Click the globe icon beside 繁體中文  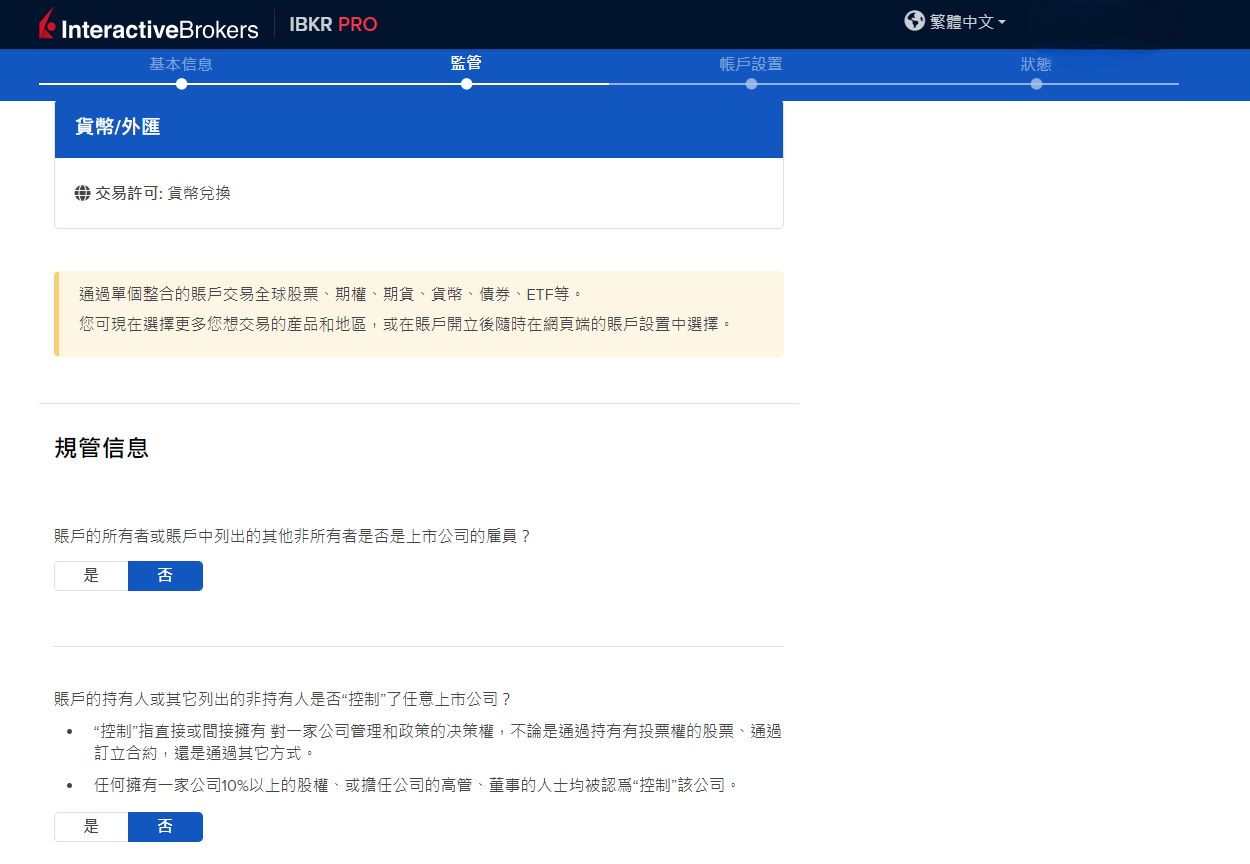(914, 21)
